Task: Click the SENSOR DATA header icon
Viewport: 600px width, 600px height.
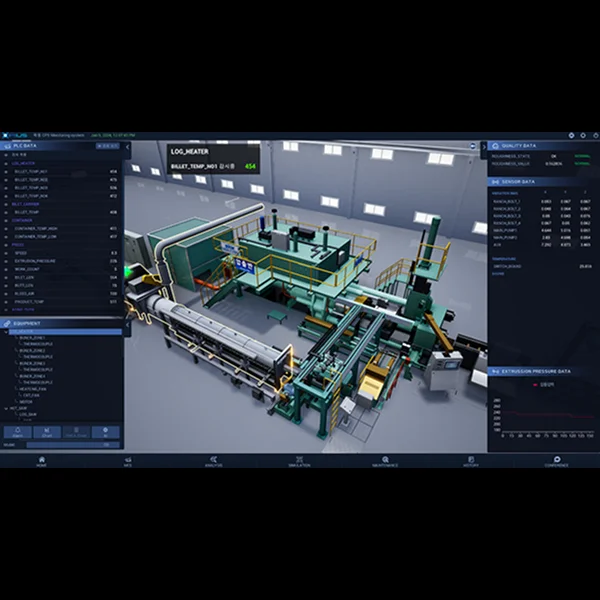Action: [496, 182]
